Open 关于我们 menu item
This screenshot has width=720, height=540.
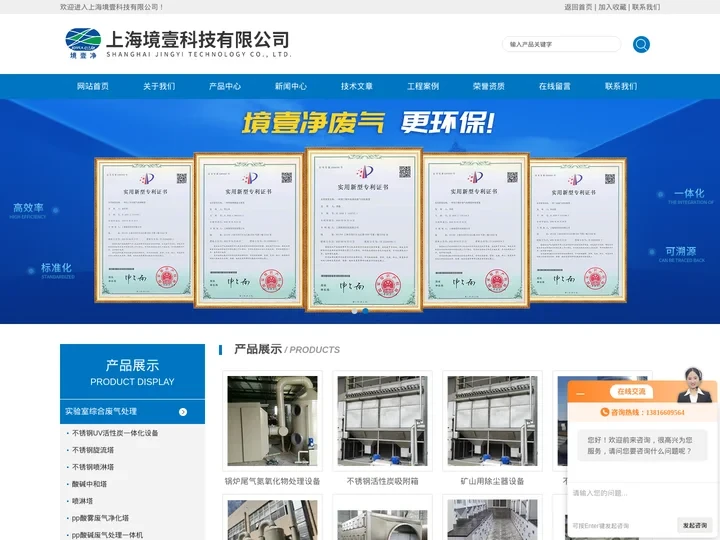point(159,86)
